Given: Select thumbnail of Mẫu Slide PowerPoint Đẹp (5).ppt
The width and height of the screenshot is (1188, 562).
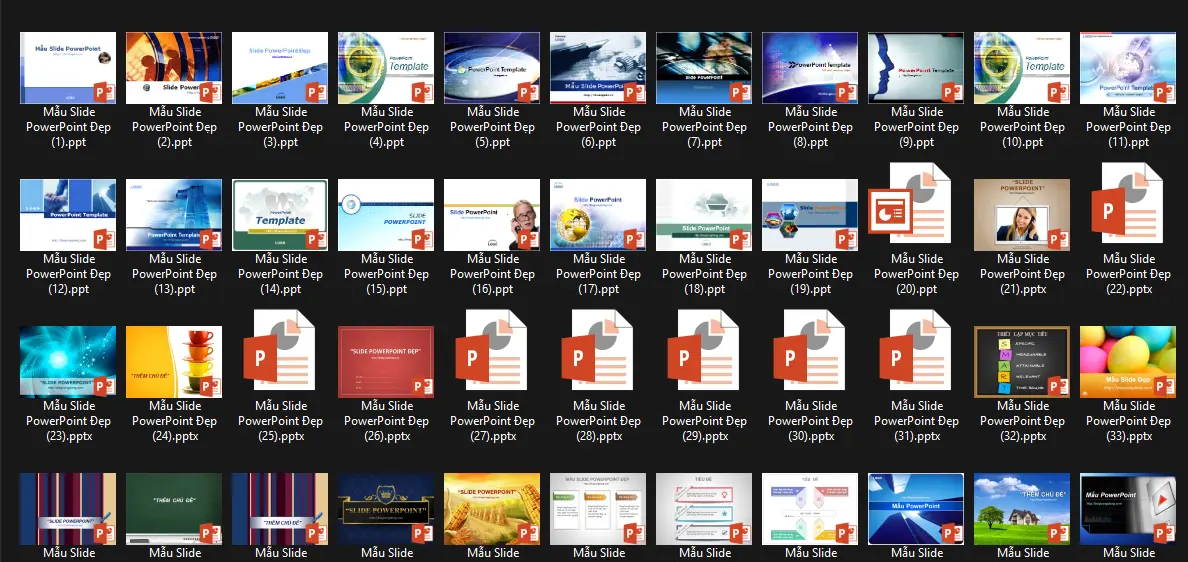Looking at the screenshot, I should tap(492, 68).
